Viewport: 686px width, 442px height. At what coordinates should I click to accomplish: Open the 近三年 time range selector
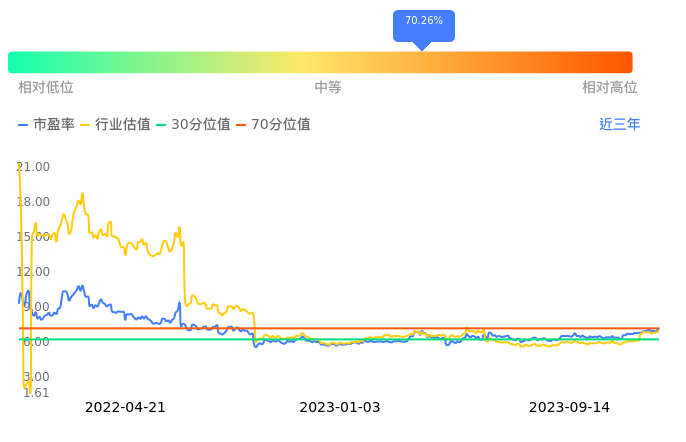[619, 125]
